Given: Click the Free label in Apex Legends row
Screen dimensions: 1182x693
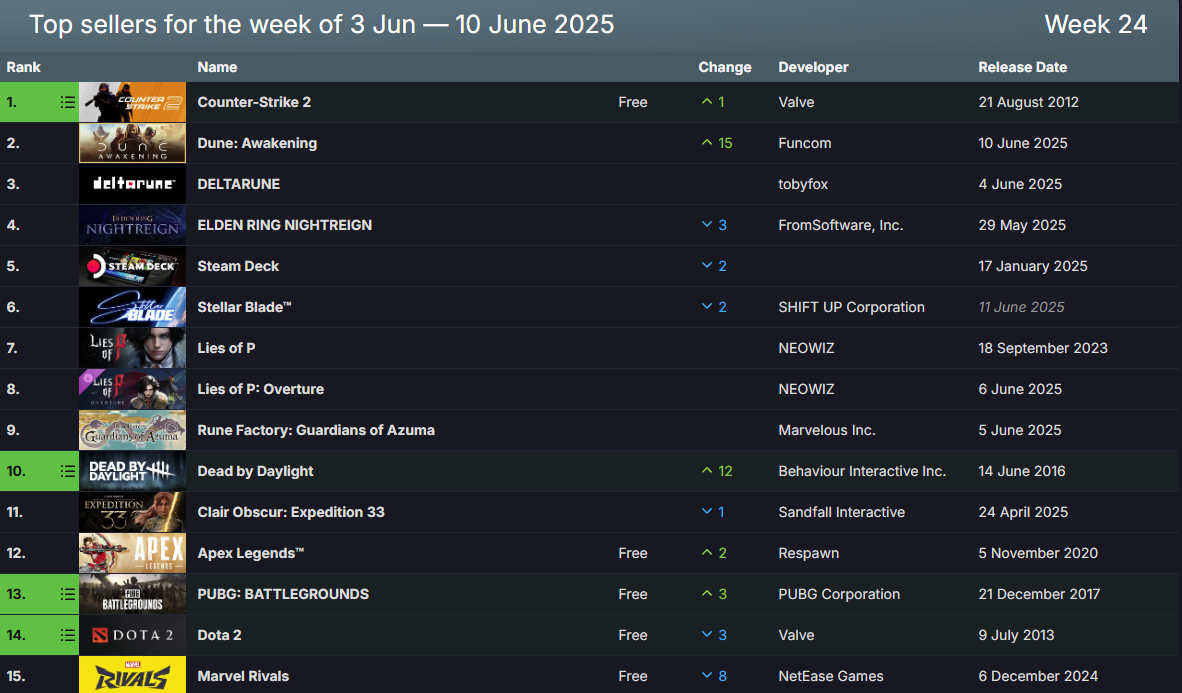Looking at the screenshot, I should tap(632, 553).
